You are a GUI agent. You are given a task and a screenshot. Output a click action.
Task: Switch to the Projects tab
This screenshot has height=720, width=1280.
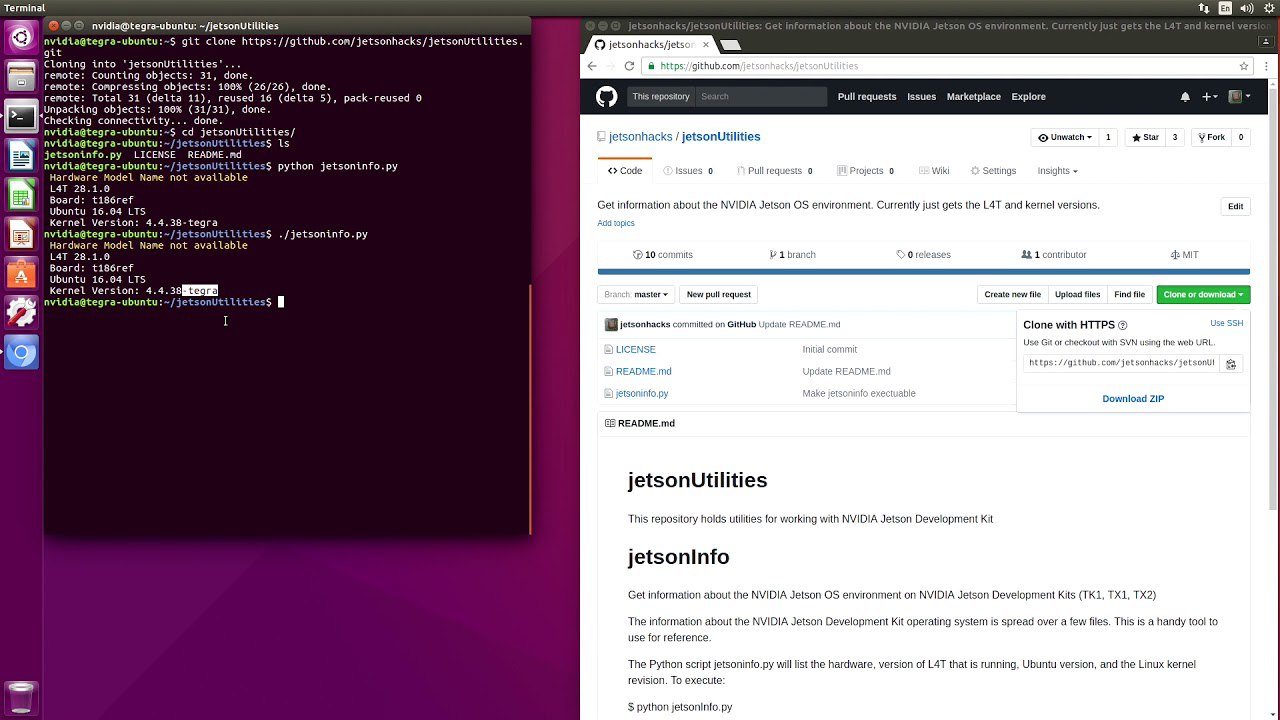pyautogui.click(x=865, y=171)
